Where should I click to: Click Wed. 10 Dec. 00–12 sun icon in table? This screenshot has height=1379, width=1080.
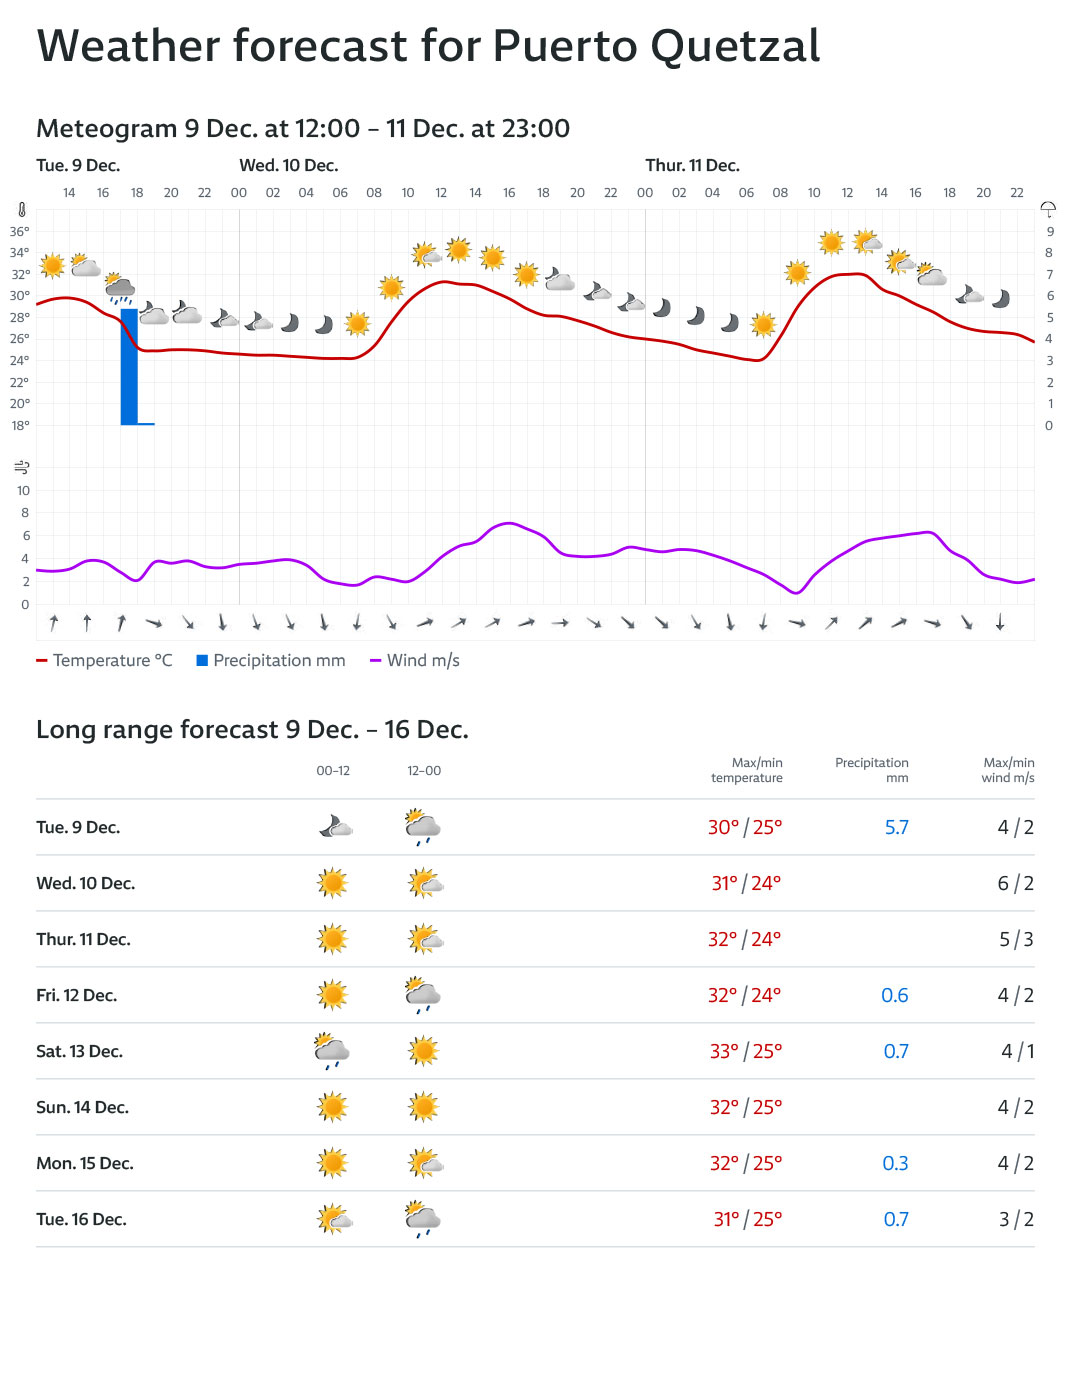point(332,883)
